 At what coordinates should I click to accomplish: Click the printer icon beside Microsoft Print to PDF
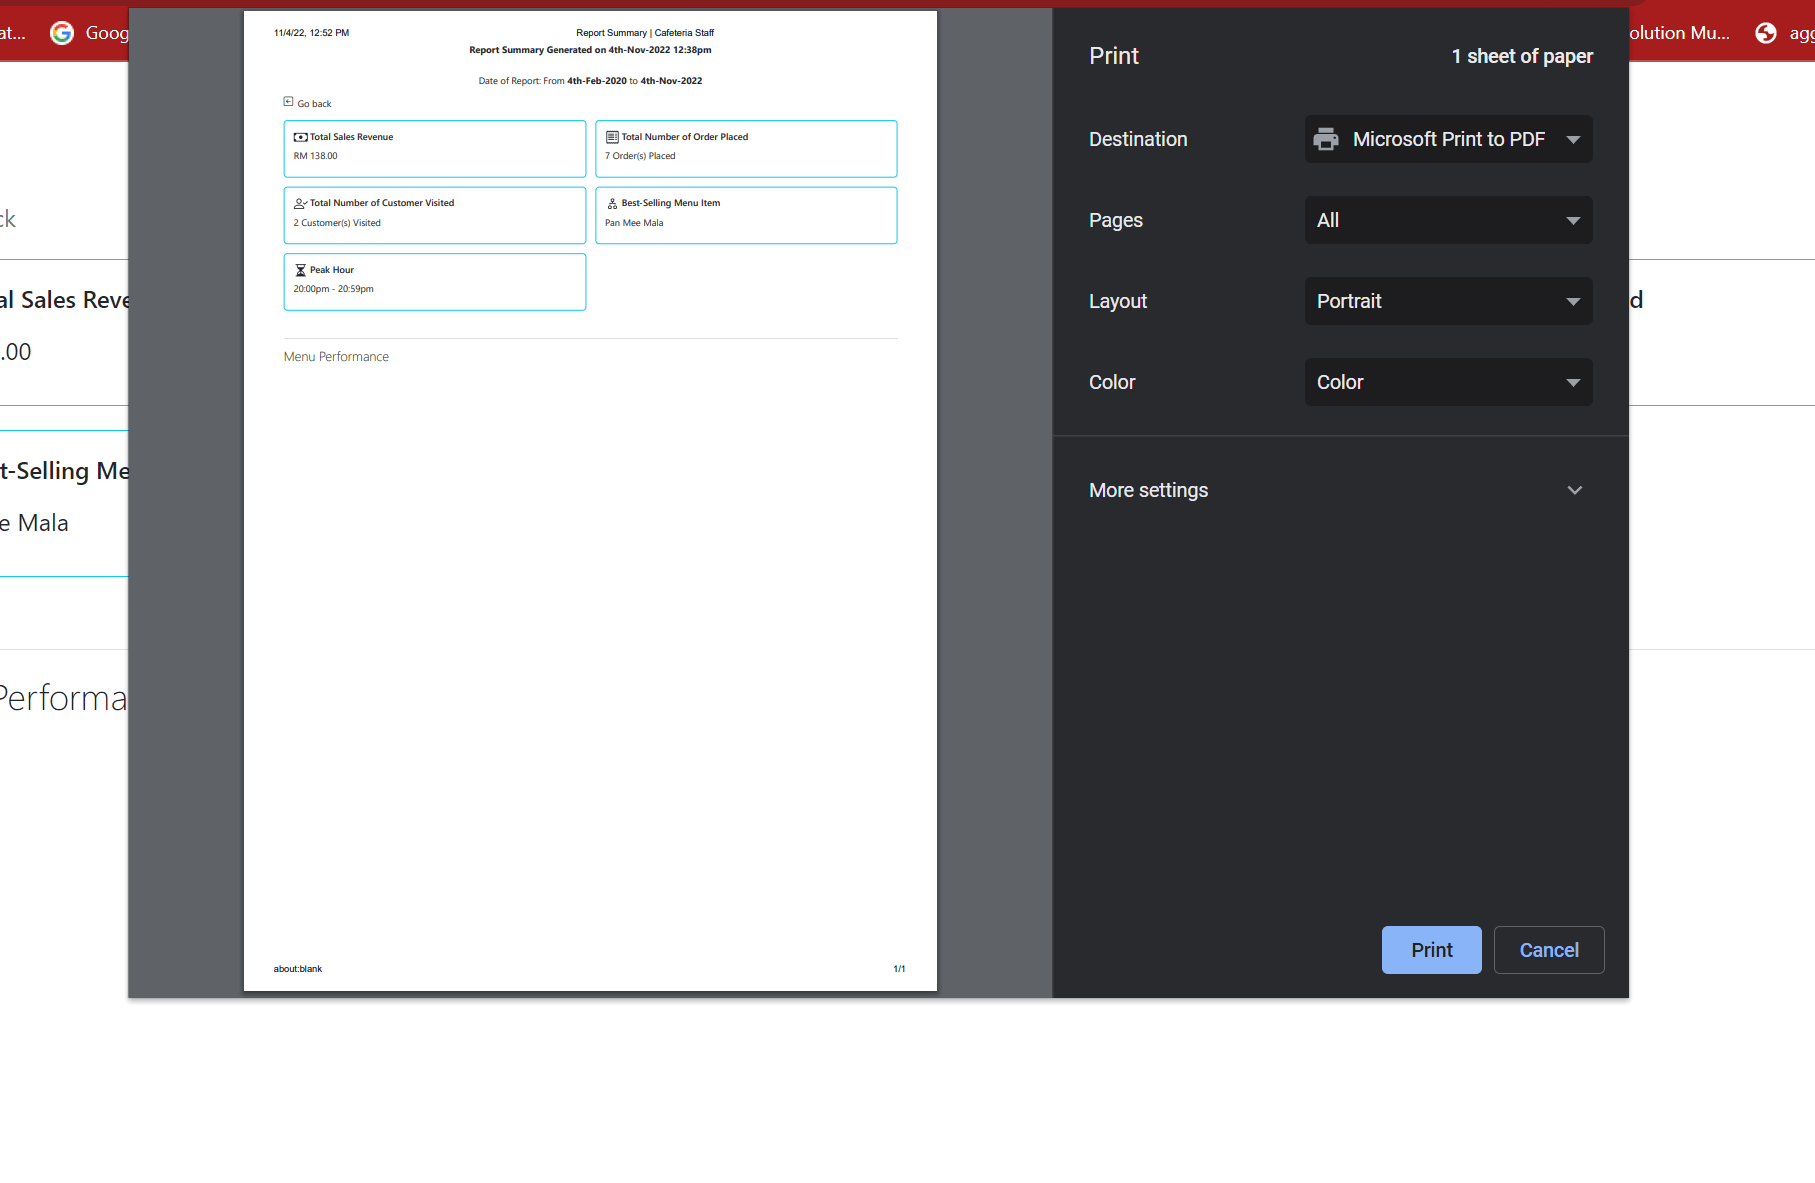click(1326, 139)
